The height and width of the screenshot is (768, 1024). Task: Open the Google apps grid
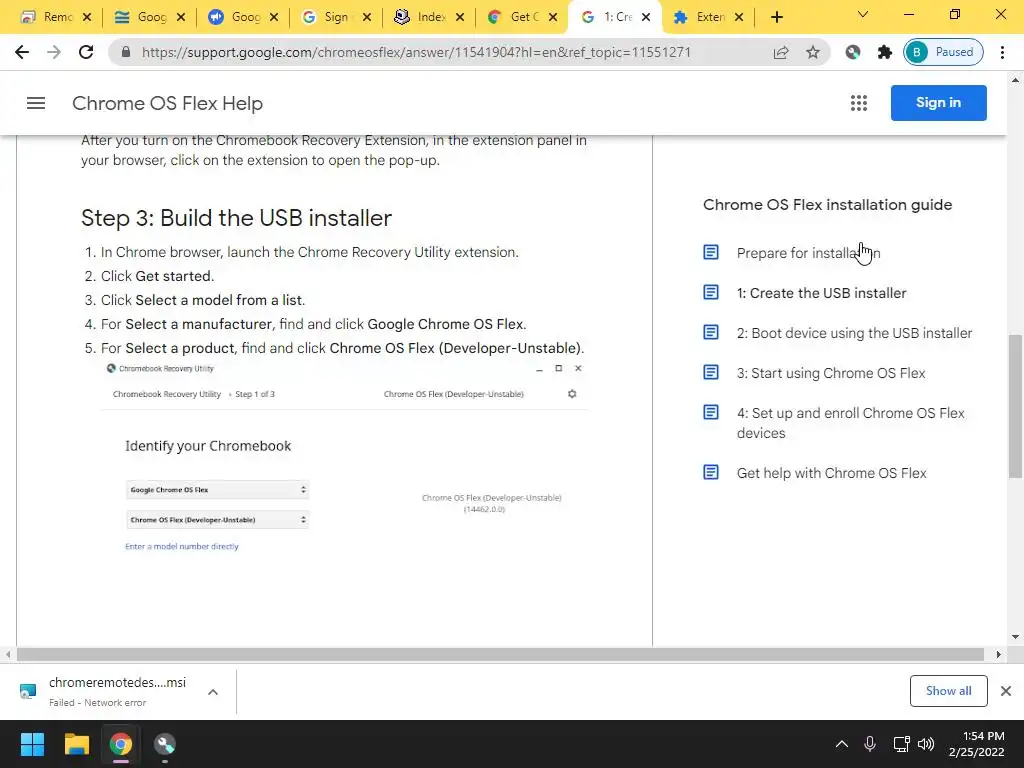pos(859,103)
